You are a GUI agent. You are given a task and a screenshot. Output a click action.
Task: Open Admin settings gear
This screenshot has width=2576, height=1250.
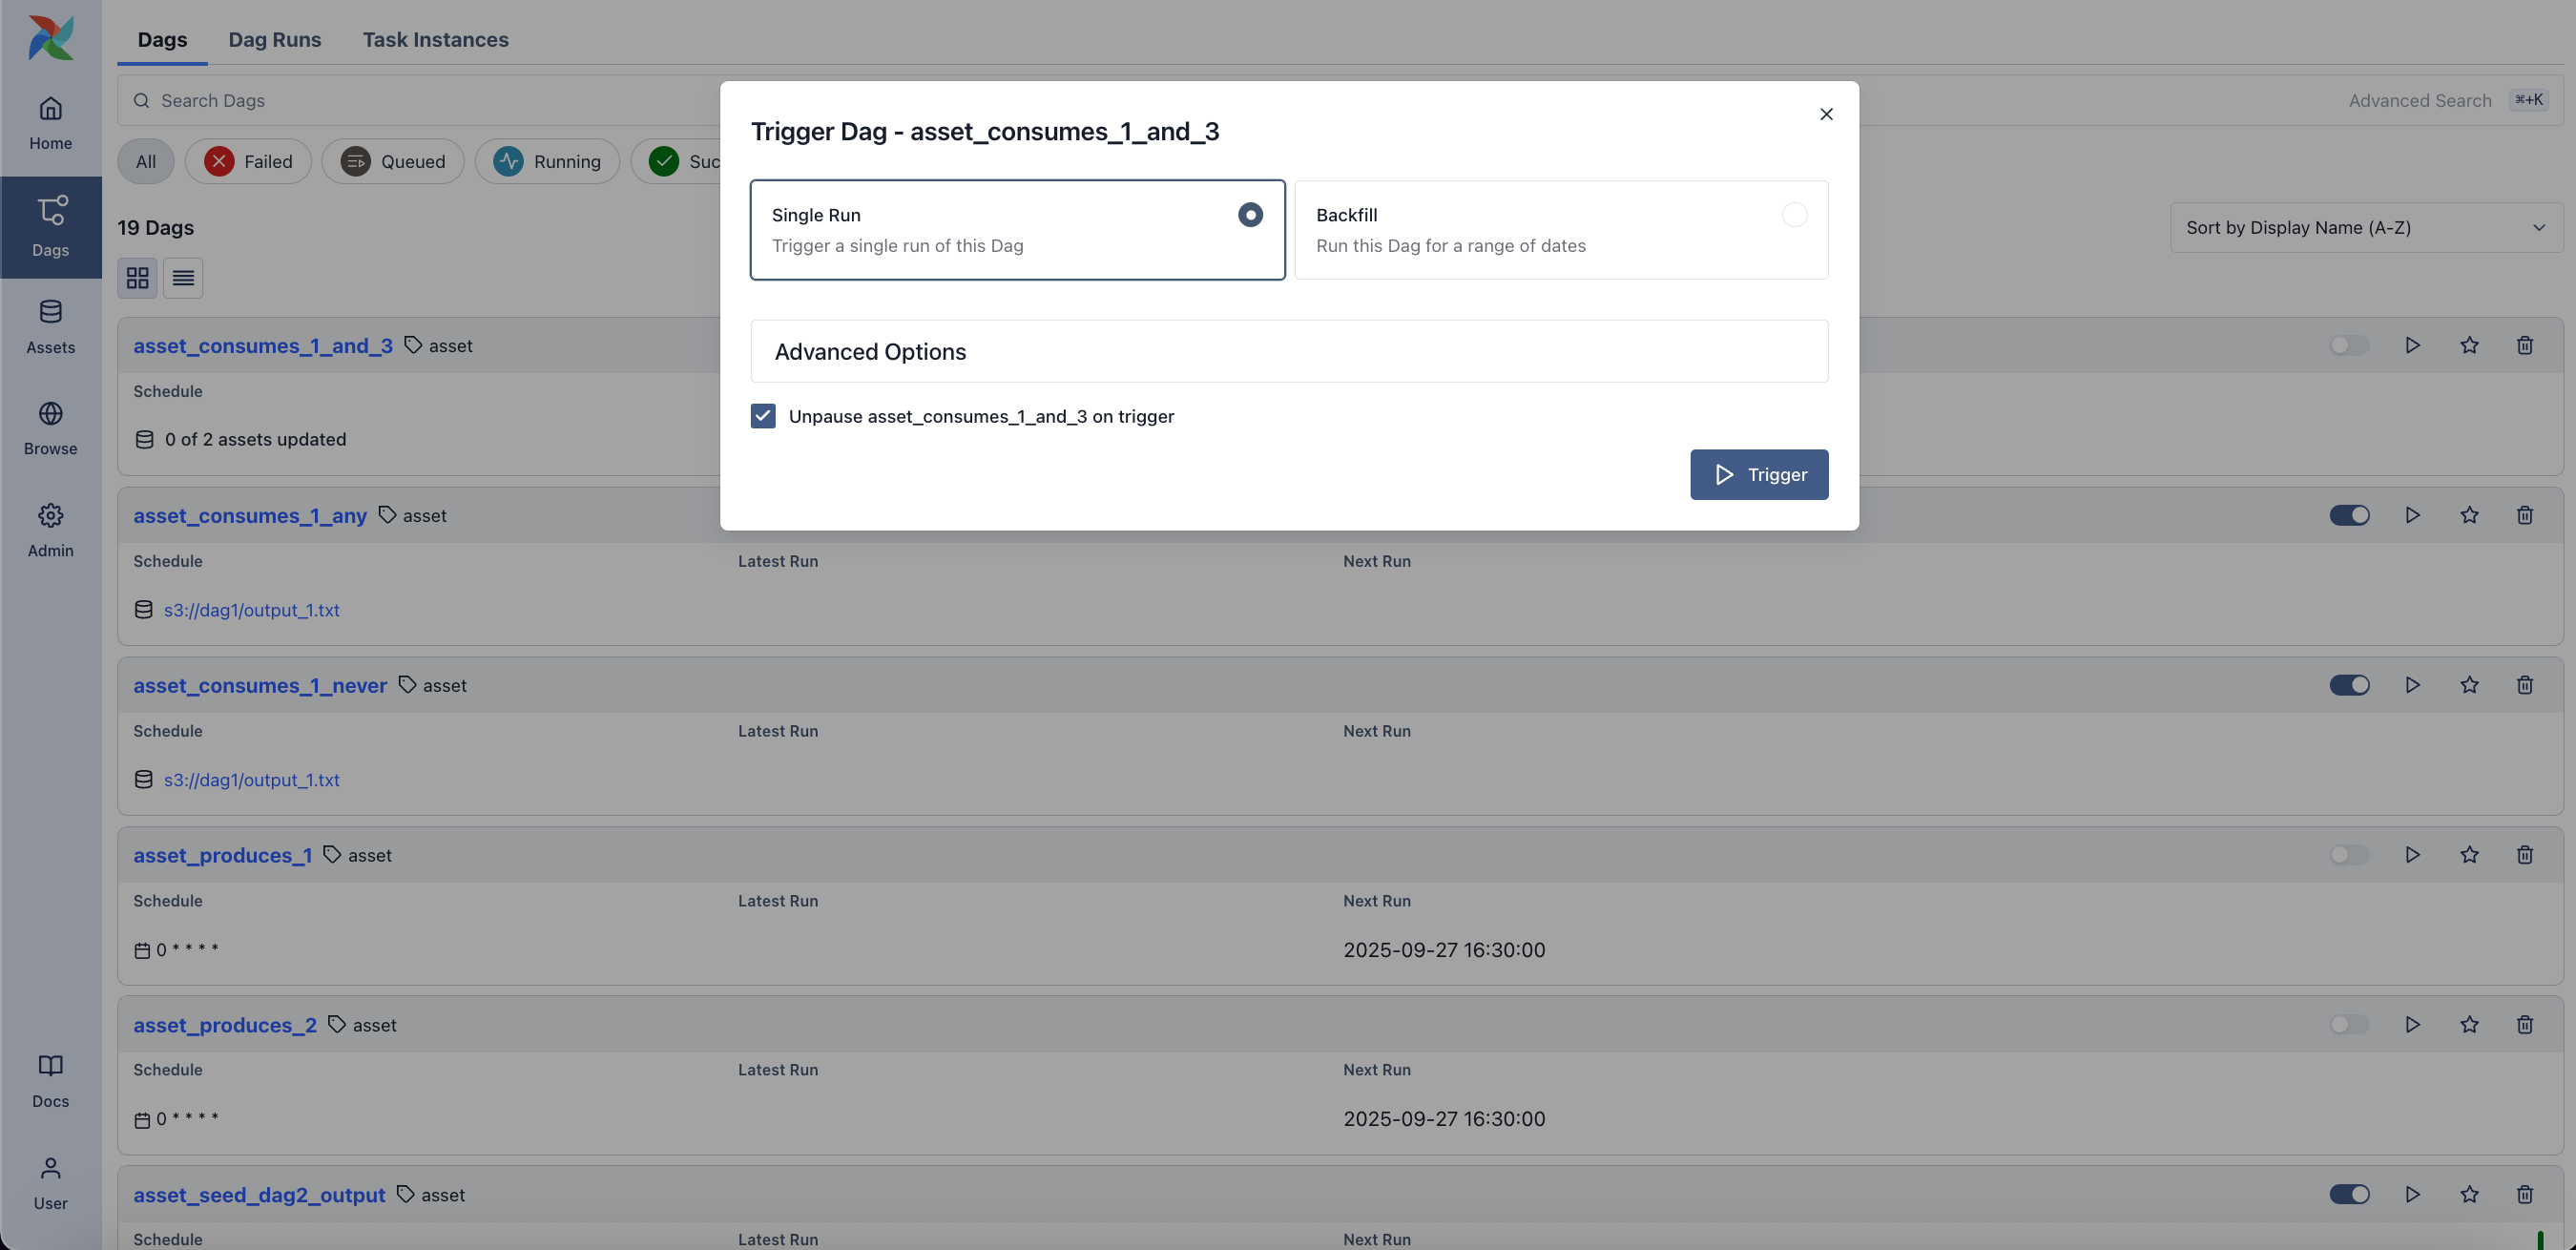pyautogui.click(x=50, y=516)
